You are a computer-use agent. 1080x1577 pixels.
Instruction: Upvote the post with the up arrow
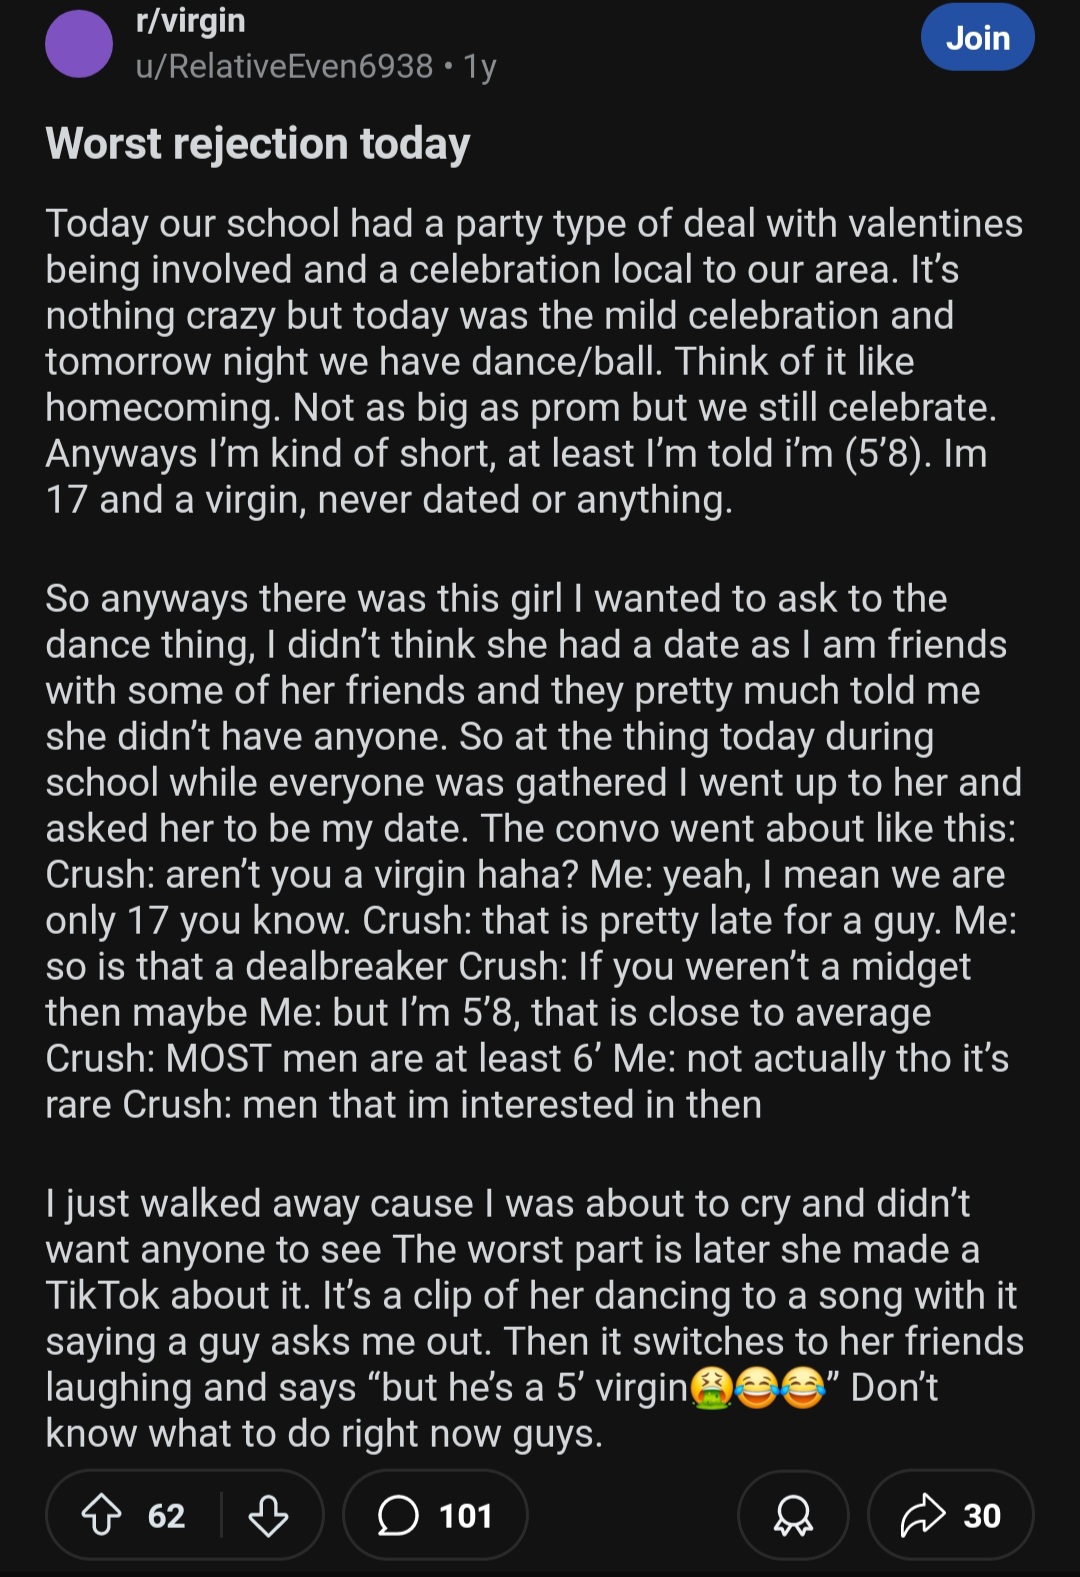tap(101, 1515)
